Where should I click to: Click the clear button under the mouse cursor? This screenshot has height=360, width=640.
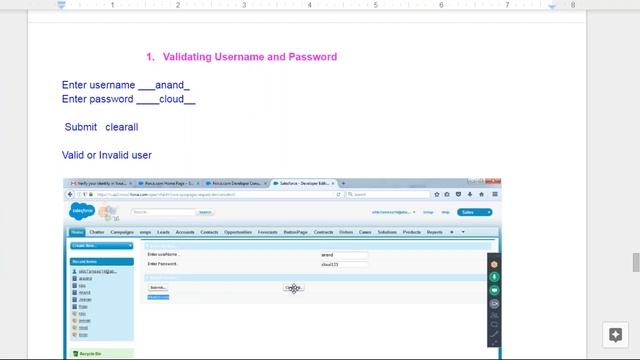coord(293,288)
